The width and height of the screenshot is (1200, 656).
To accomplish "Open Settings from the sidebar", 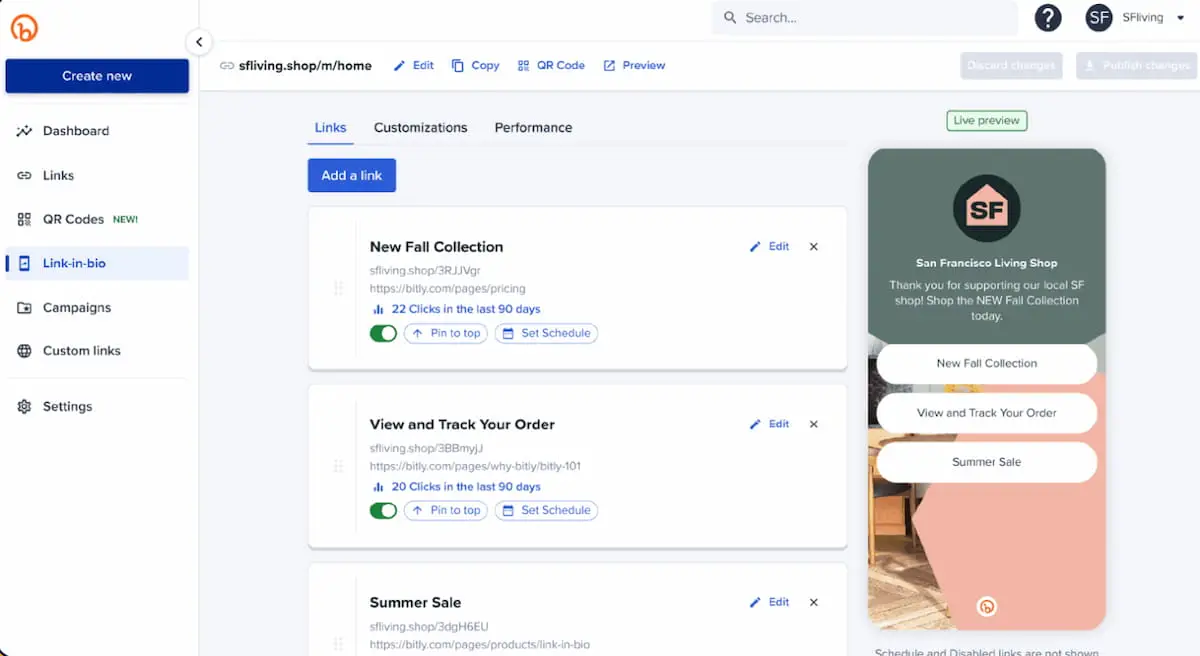I will point(67,406).
